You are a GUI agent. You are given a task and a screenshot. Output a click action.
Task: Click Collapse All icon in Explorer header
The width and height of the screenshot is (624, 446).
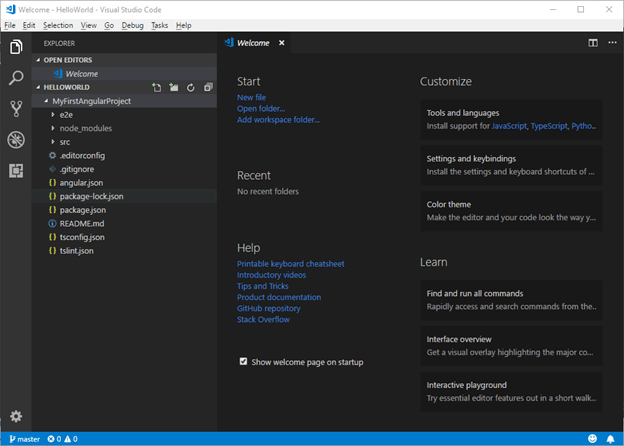(207, 87)
